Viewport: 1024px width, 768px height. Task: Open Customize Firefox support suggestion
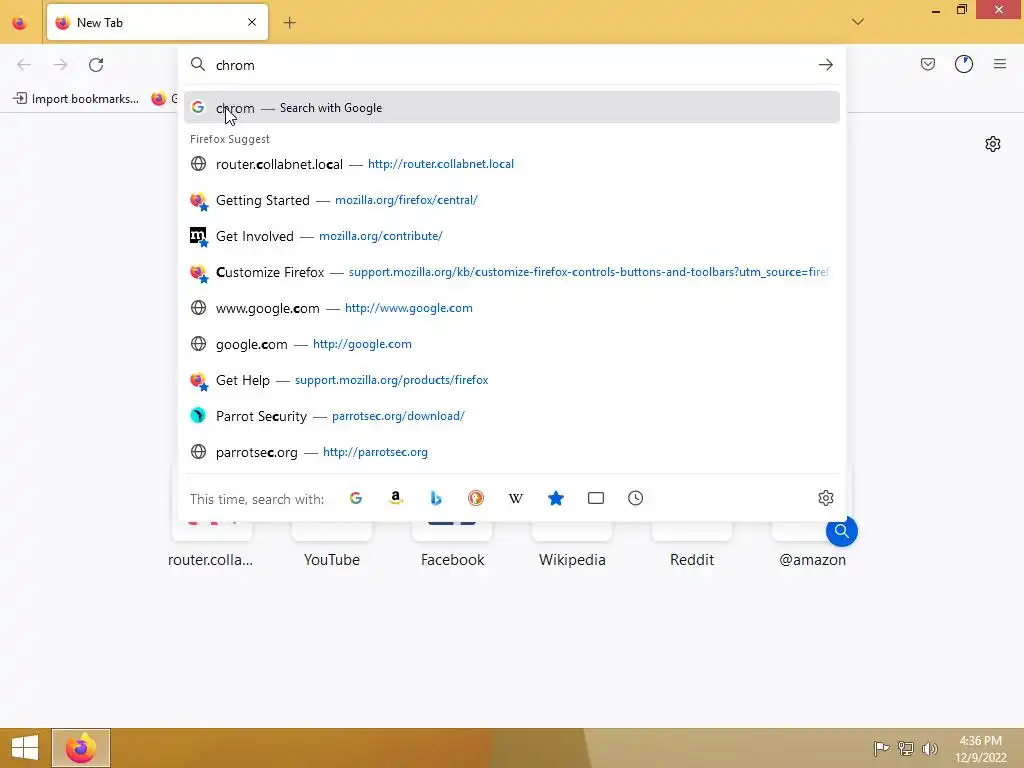tap(511, 272)
